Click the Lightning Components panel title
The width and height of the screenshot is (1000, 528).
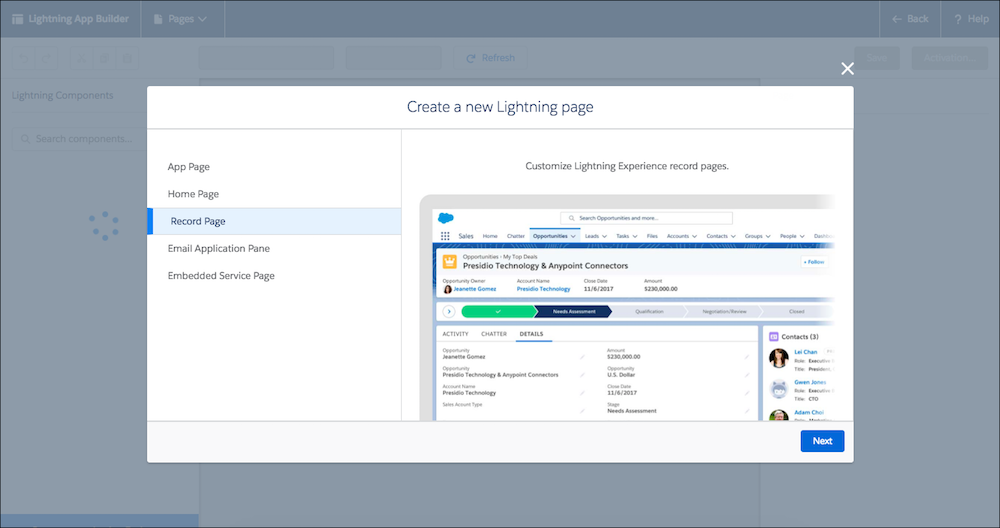click(x=62, y=96)
